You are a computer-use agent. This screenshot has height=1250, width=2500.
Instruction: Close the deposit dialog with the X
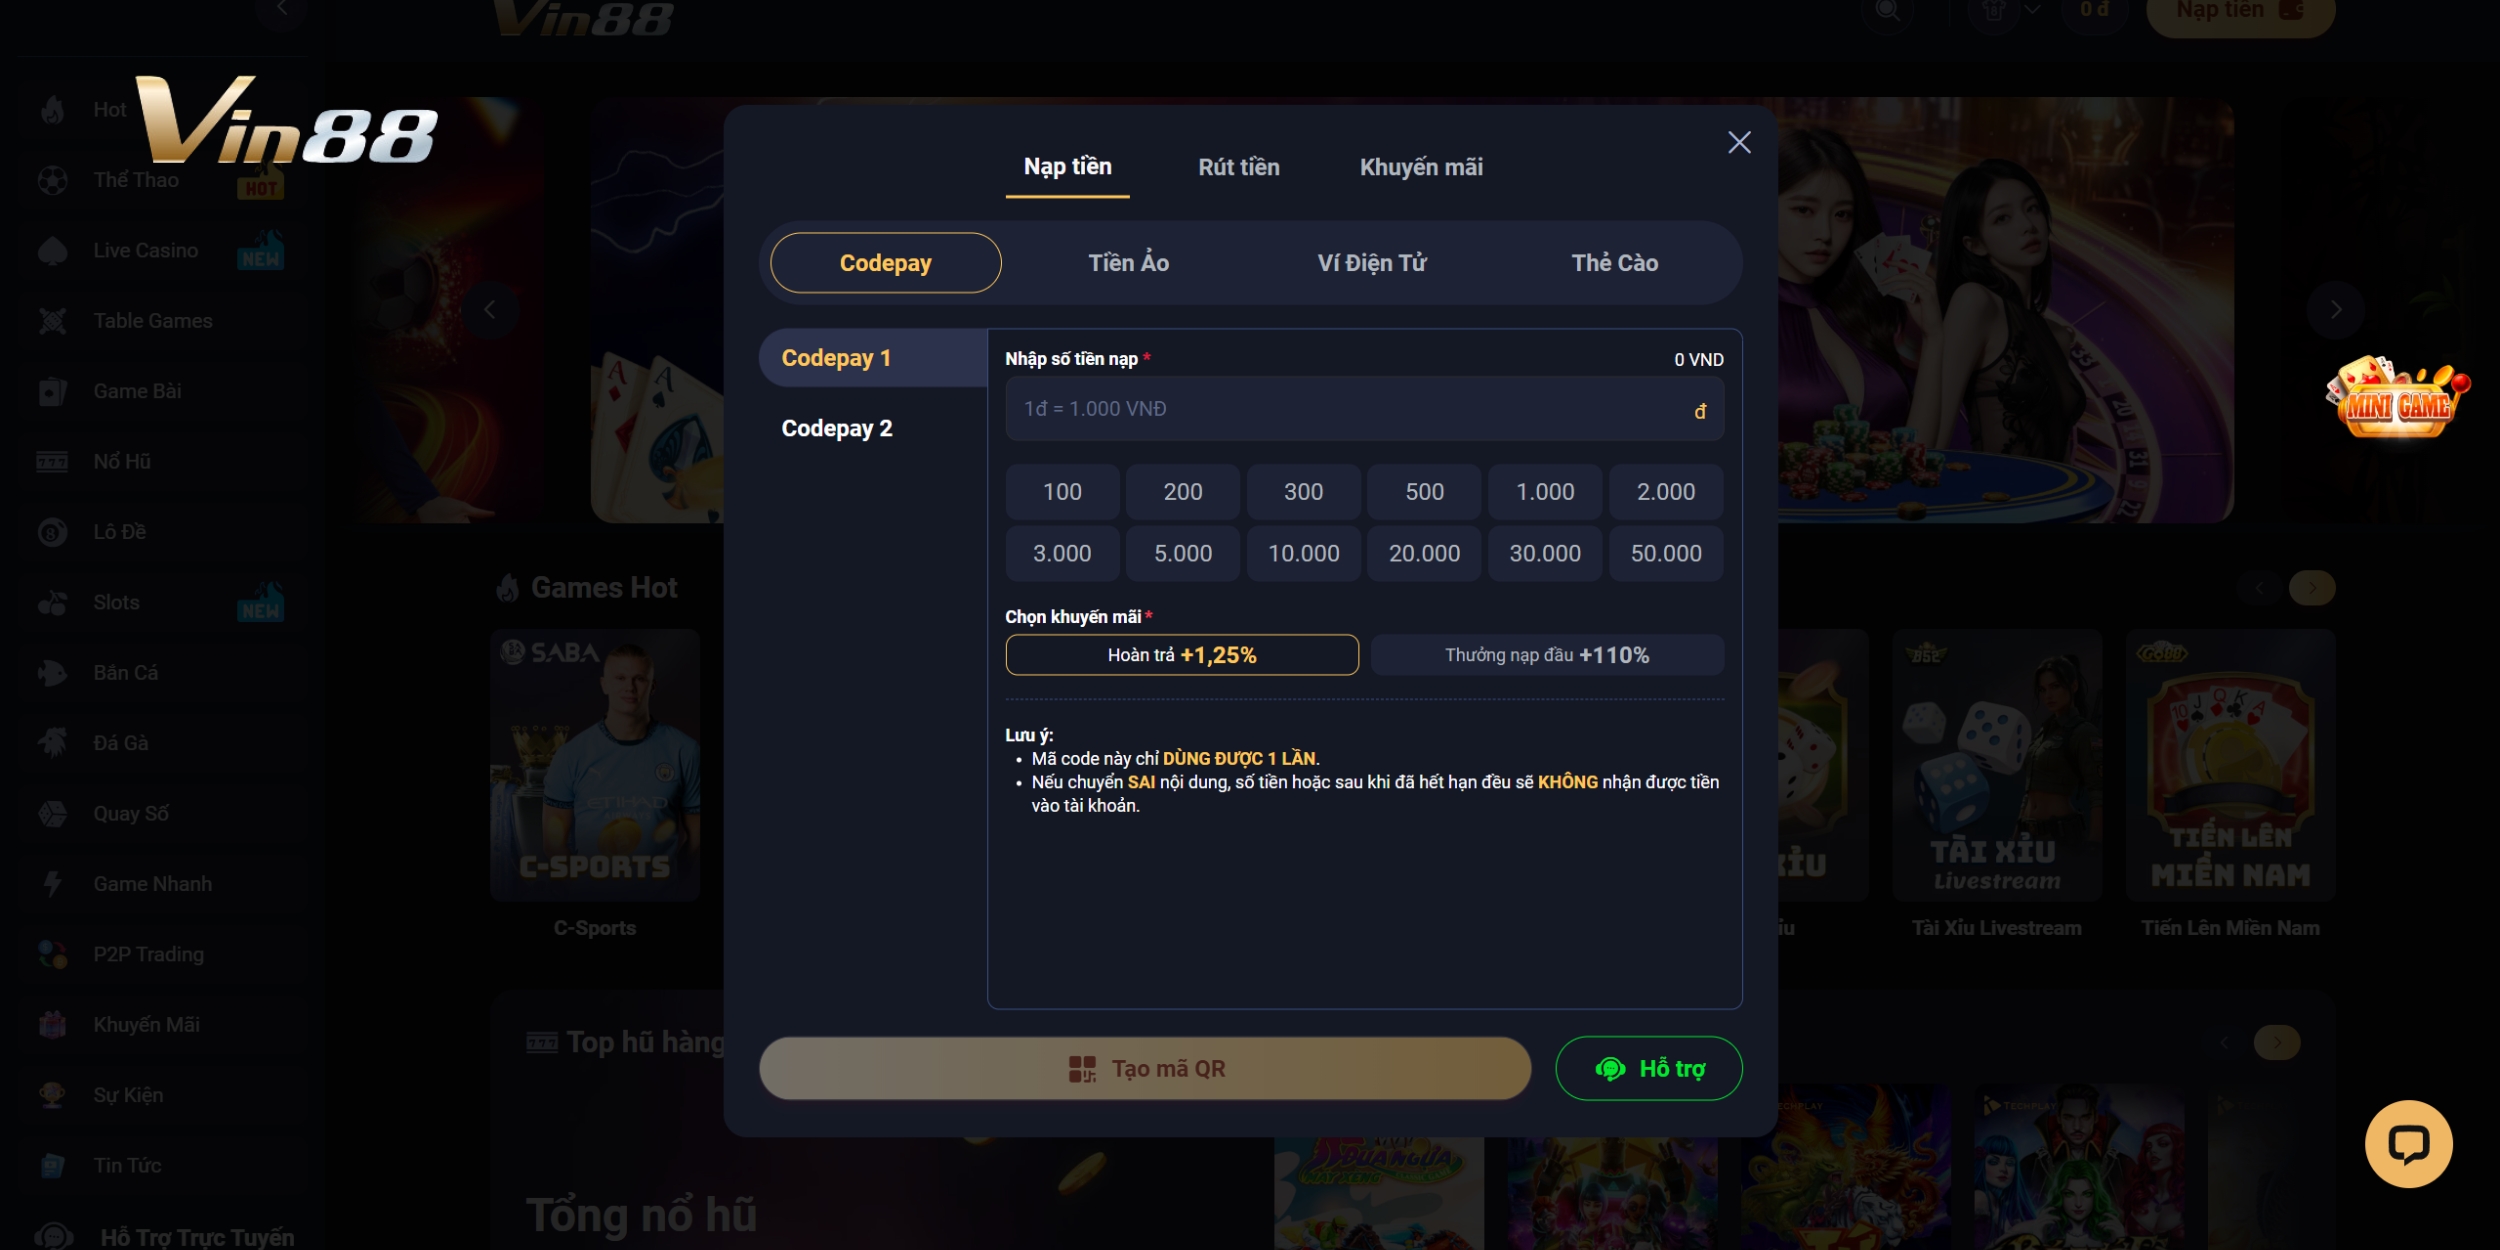1739,142
